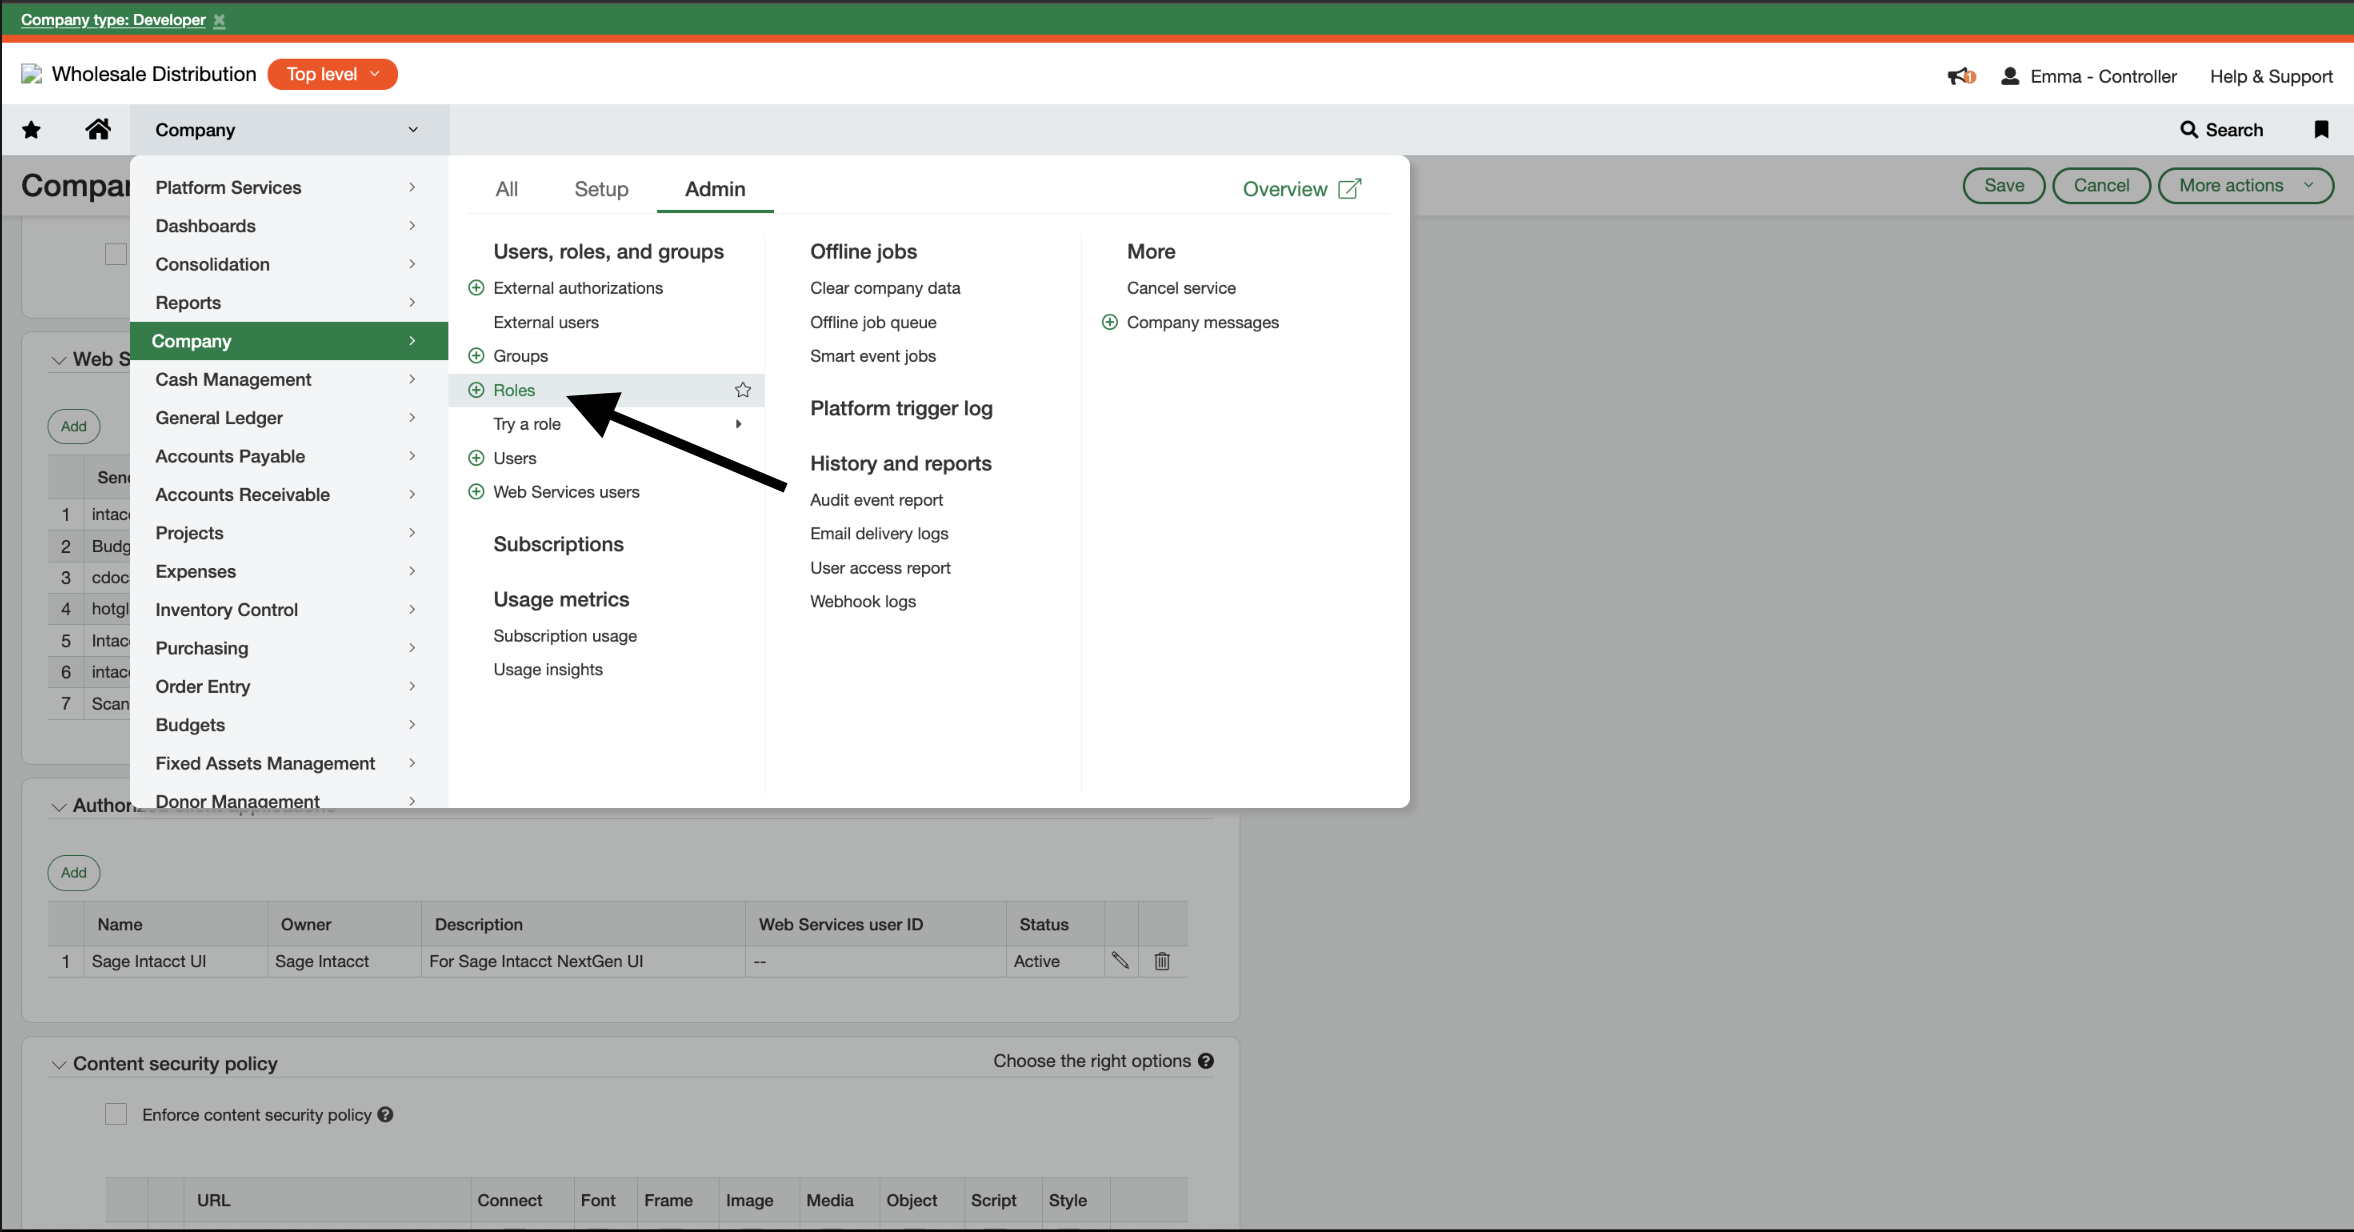
Task: Click the announcements megaphone icon
Action: pos(1961,76)
